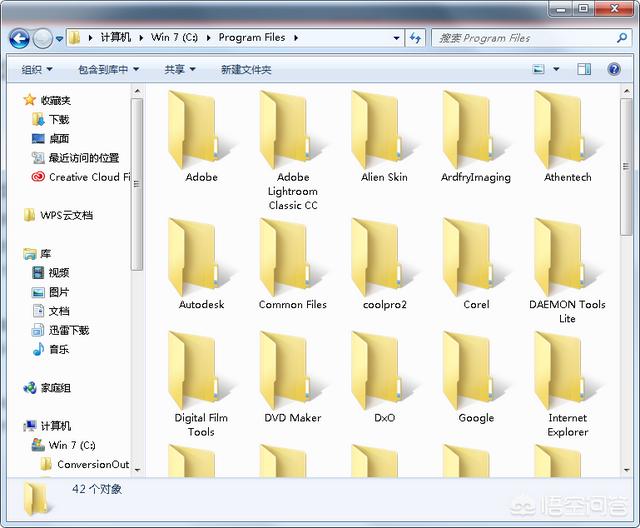Image resolution: width=640 pixels, height=528 pixels.
Task: Click 新建文件夹 button
Action: click(246, 70)
